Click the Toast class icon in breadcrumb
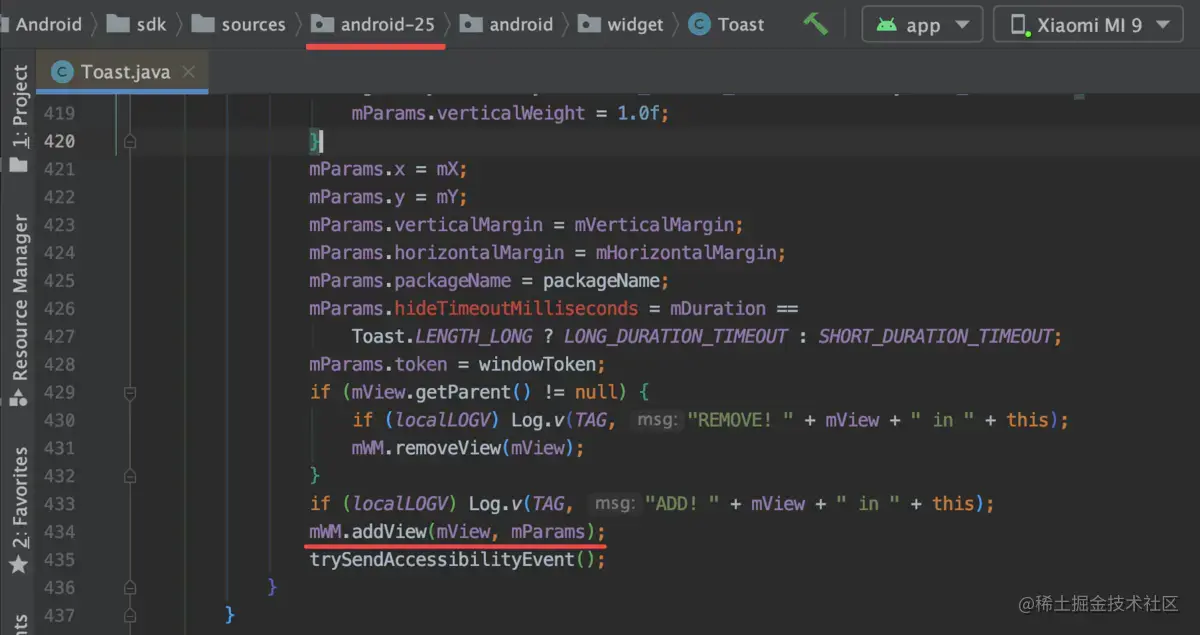 (x=700, y=24)
